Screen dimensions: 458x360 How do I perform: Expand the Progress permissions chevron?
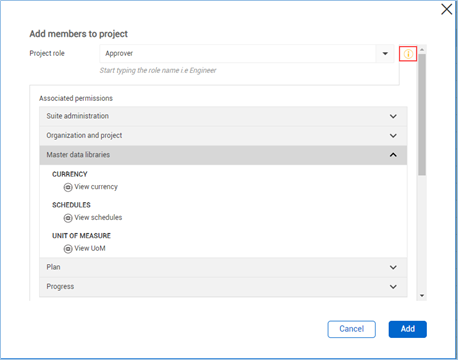(393, 287)
